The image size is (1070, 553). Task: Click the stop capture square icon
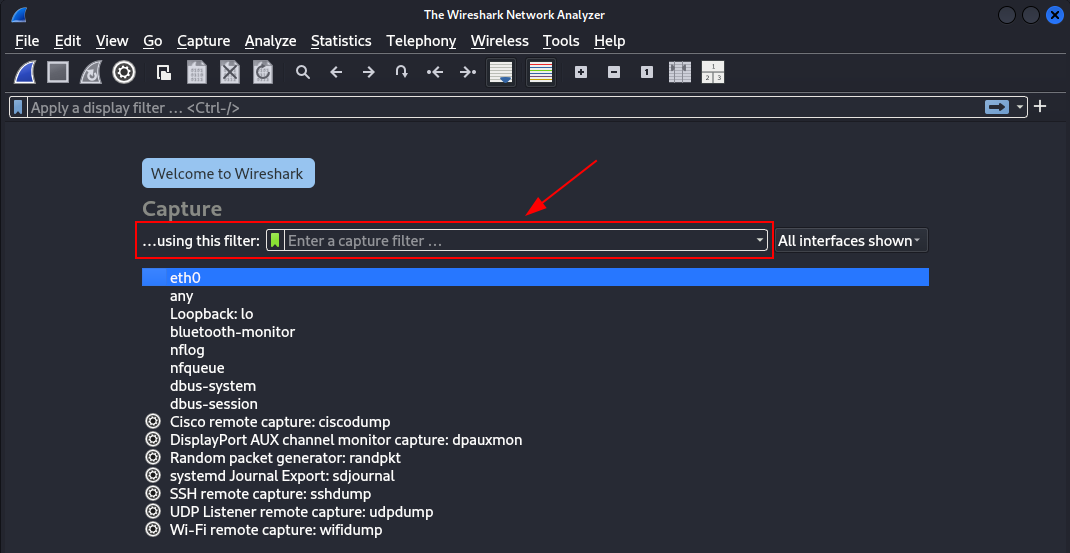point(58,72)
